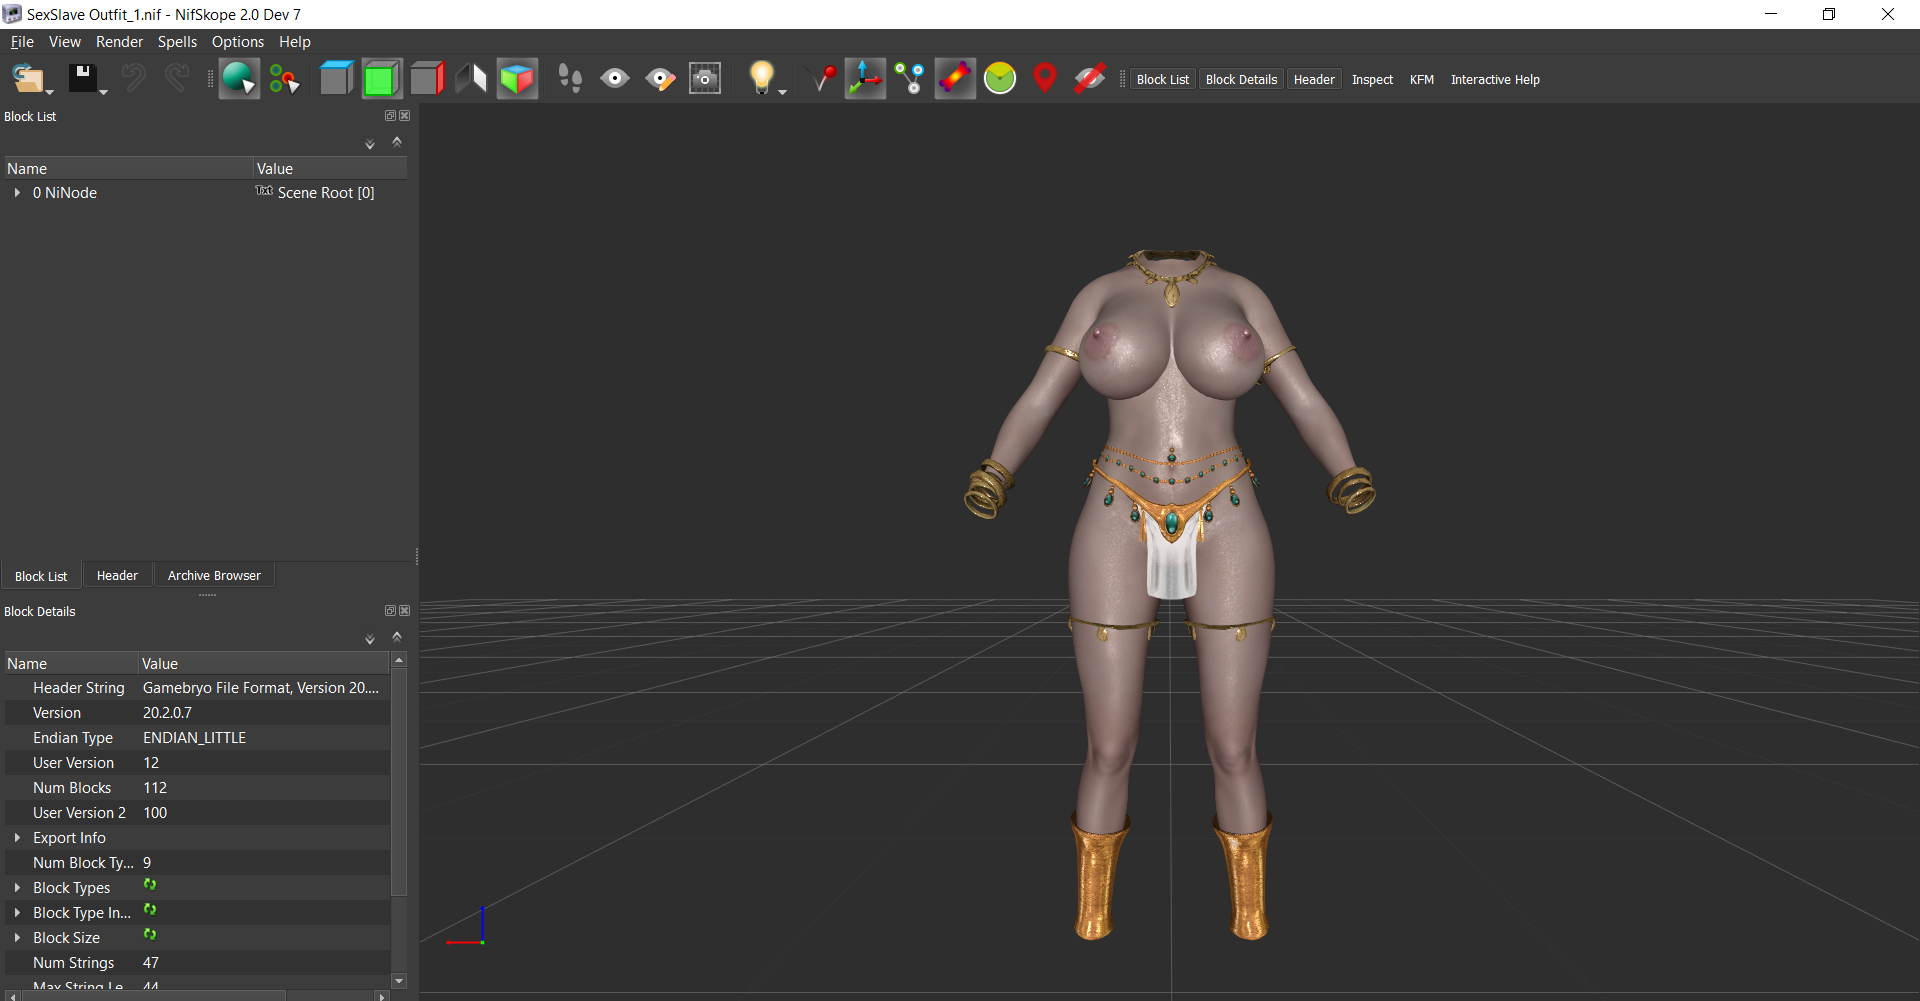Image resolution: width=1920 pixels, height=1001 pixels.
Task: Open the Save icon dropdown arrow
Action: tap(103, 92)
